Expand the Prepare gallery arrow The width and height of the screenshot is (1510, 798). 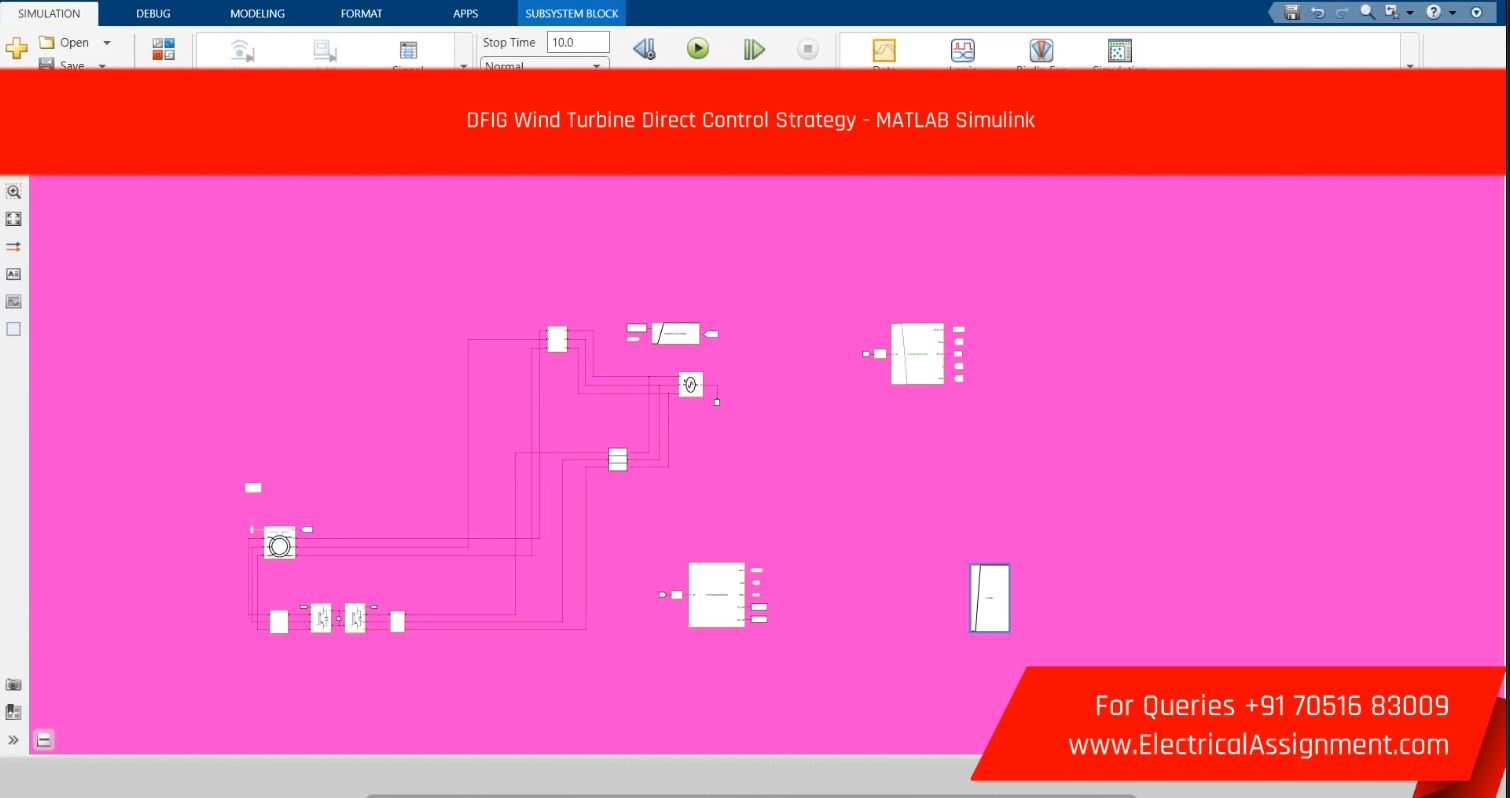tap(463, 65)
